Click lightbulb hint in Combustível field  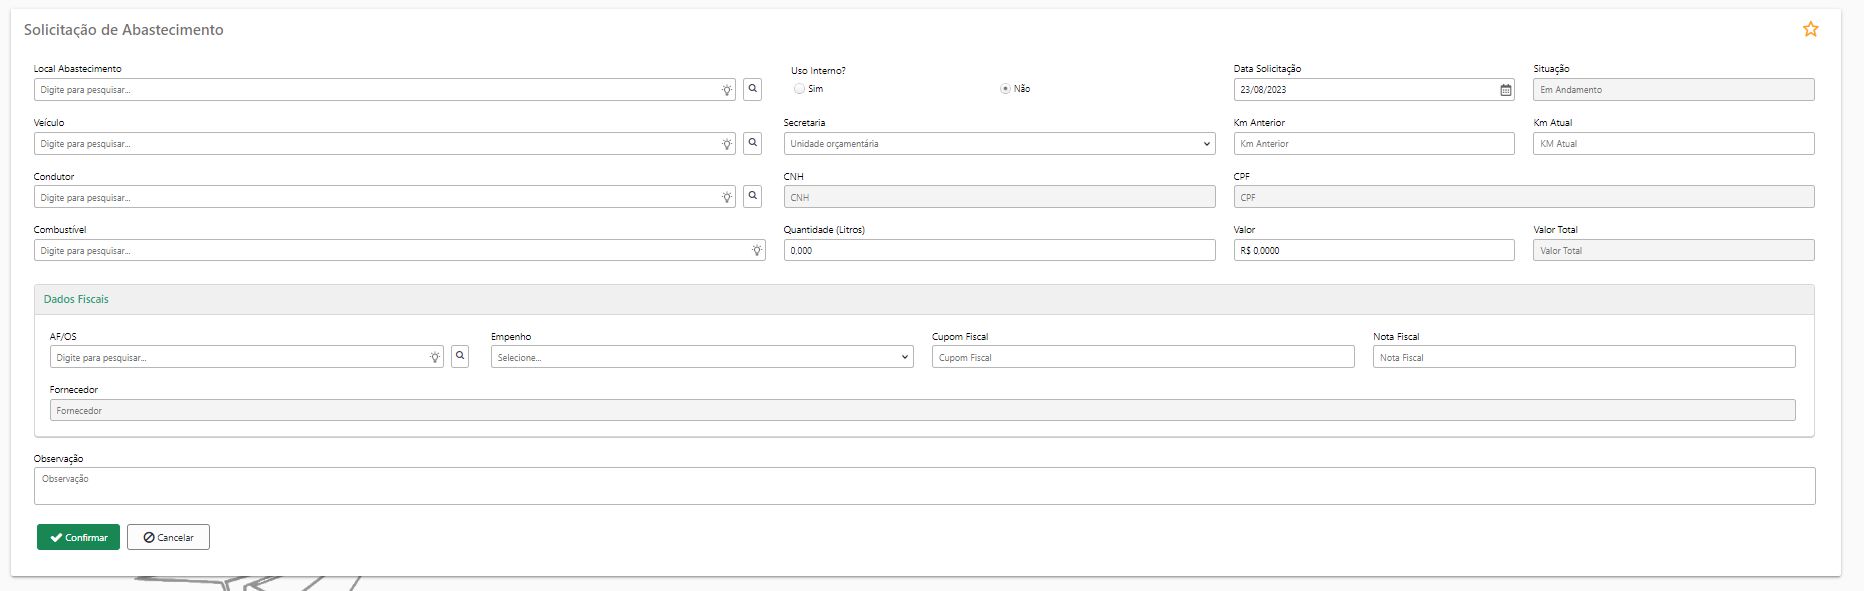point(757,251)
